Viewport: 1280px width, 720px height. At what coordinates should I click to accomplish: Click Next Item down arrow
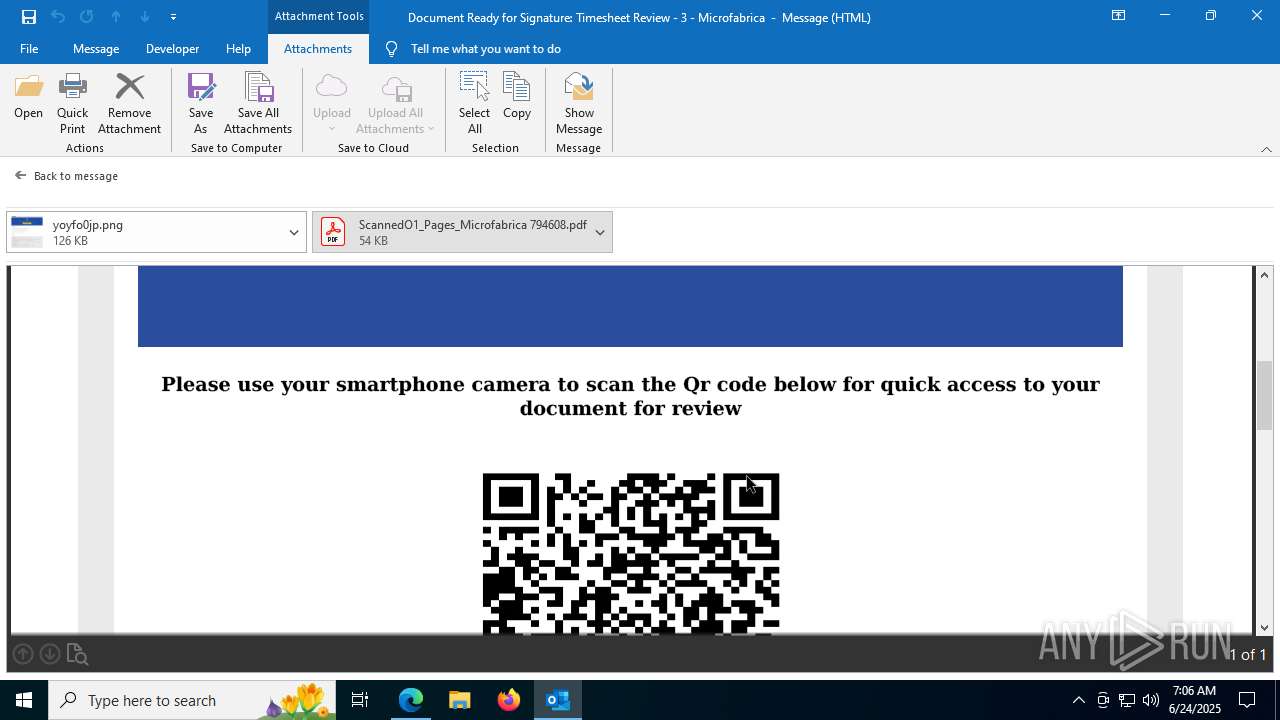(145, 17)
